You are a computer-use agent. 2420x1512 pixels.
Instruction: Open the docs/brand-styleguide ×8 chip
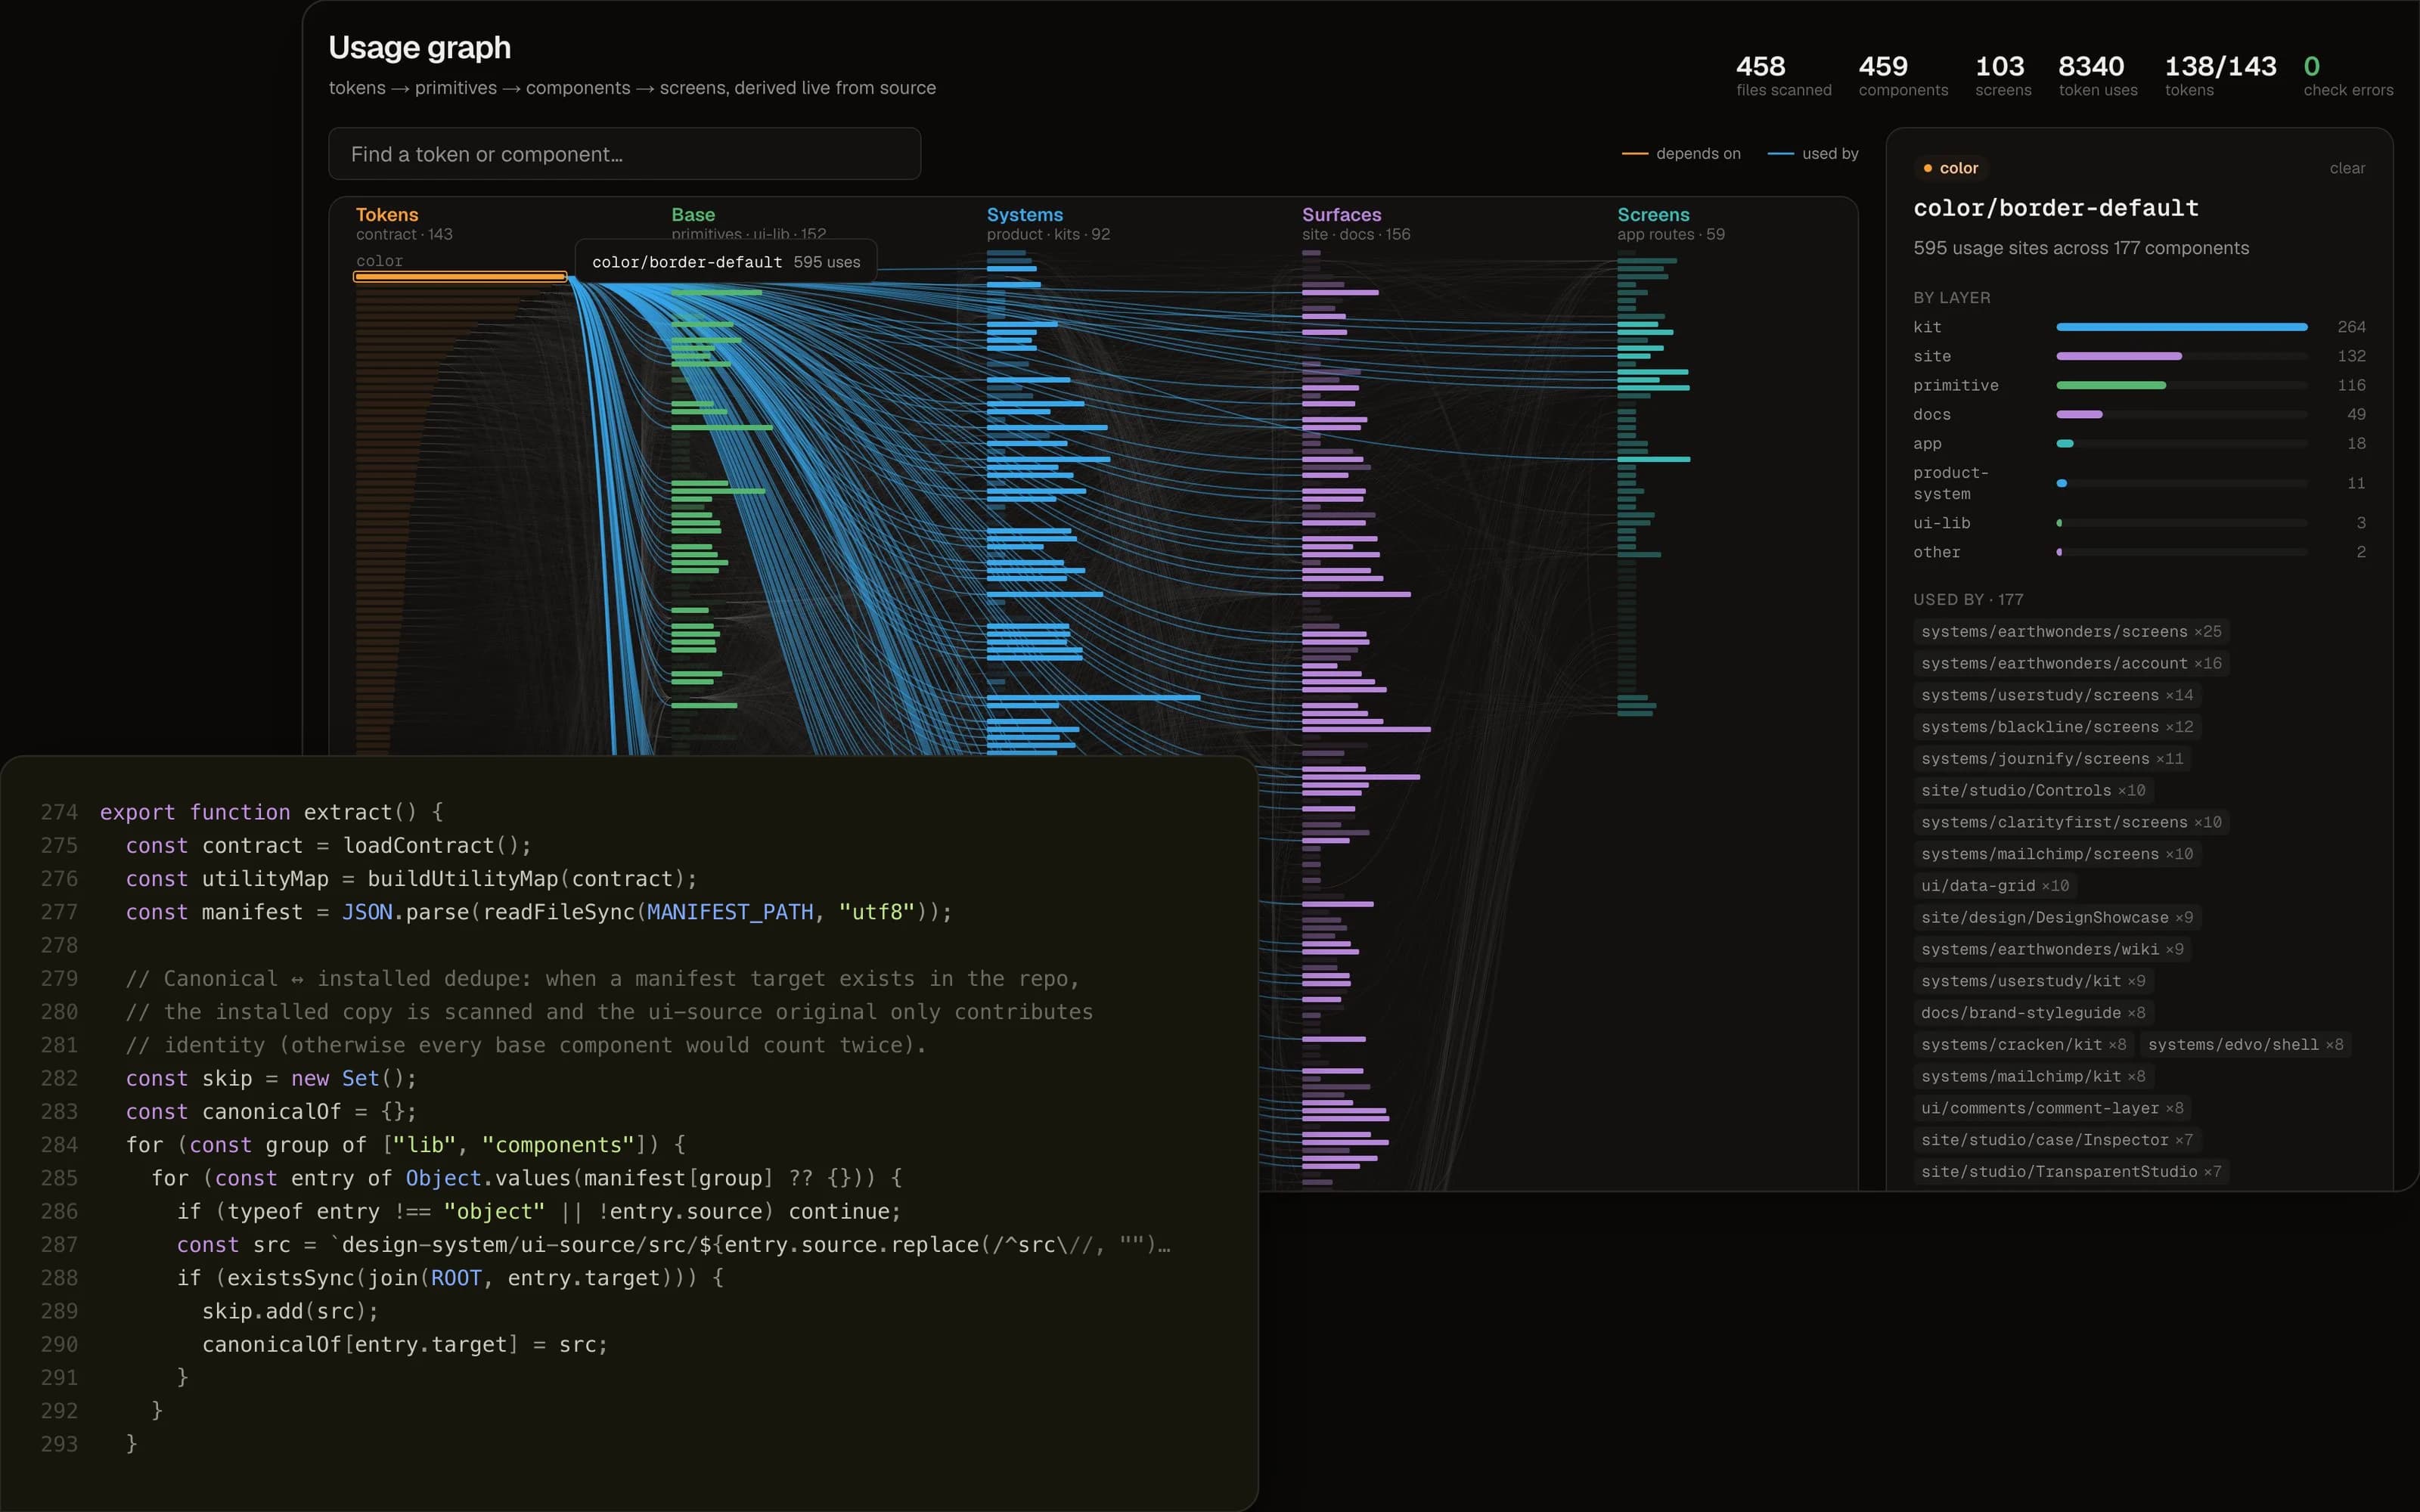[2033, 1013]
